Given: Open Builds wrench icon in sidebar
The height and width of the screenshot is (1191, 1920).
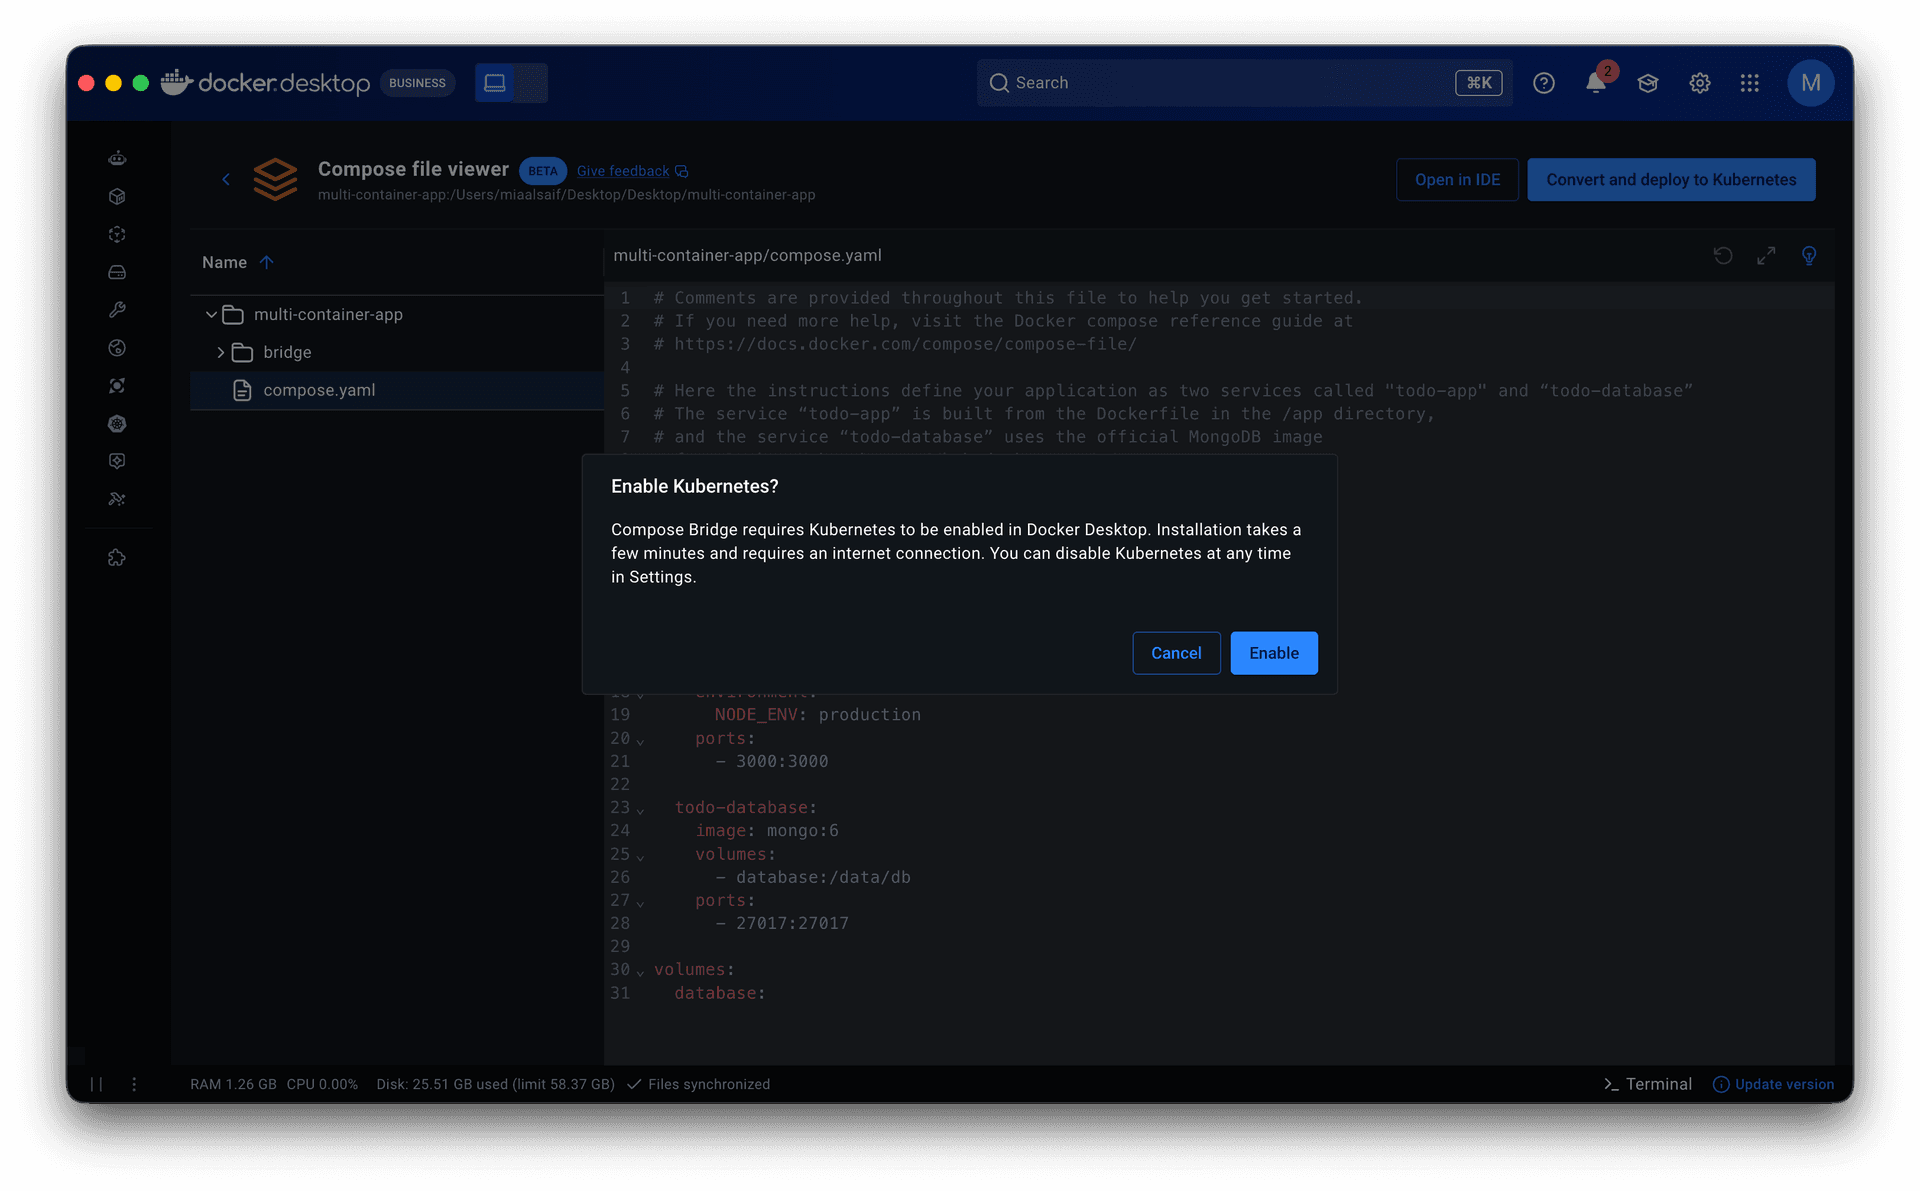Looking at the screenshot, I should (117, 310).
